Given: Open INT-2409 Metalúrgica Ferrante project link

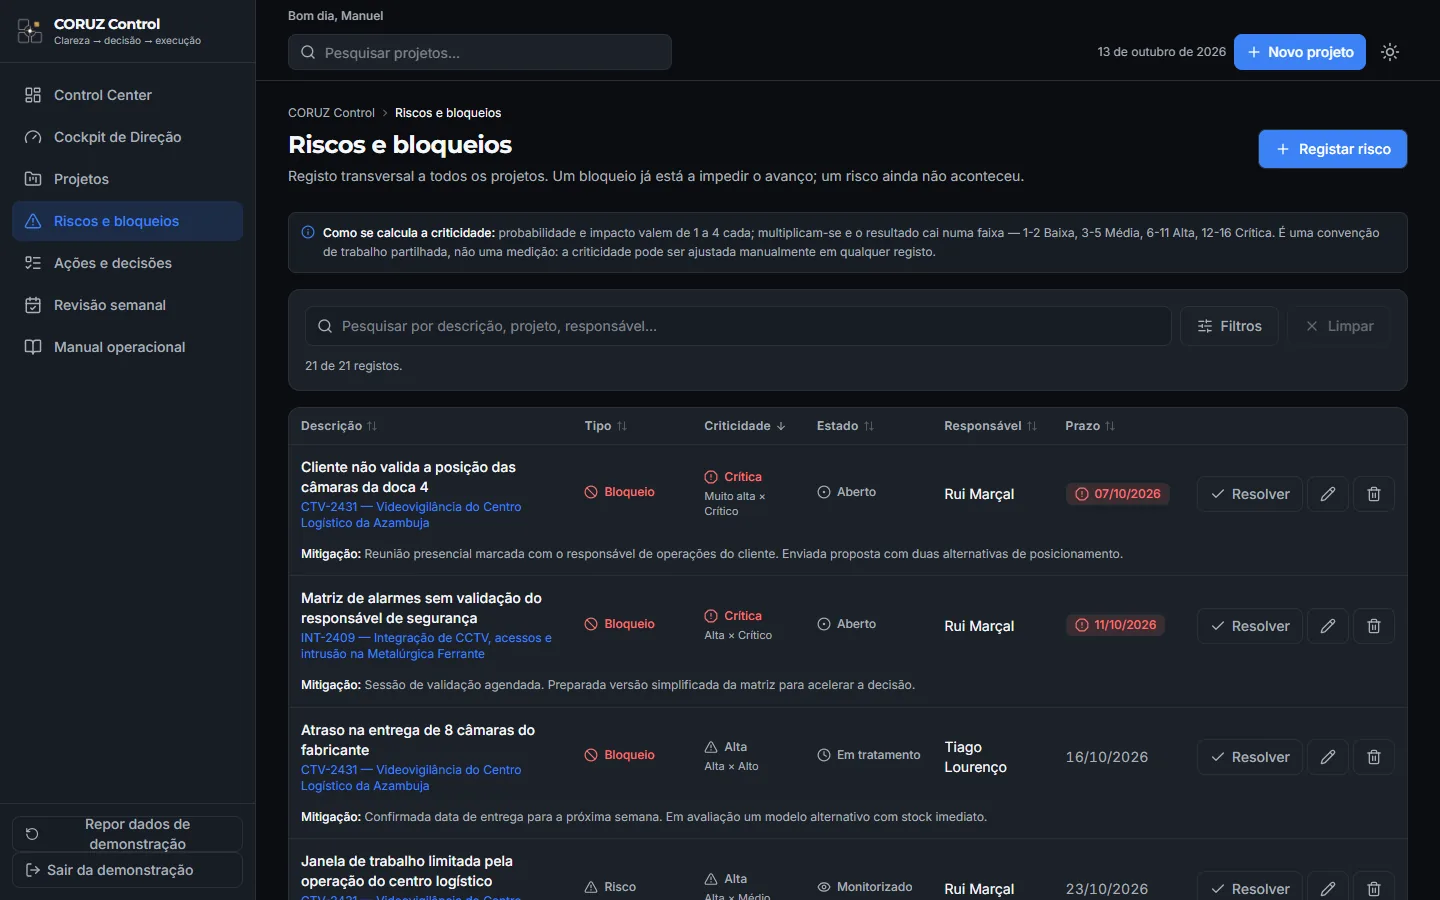Looking at the screenshot, I should click(426, 646).
